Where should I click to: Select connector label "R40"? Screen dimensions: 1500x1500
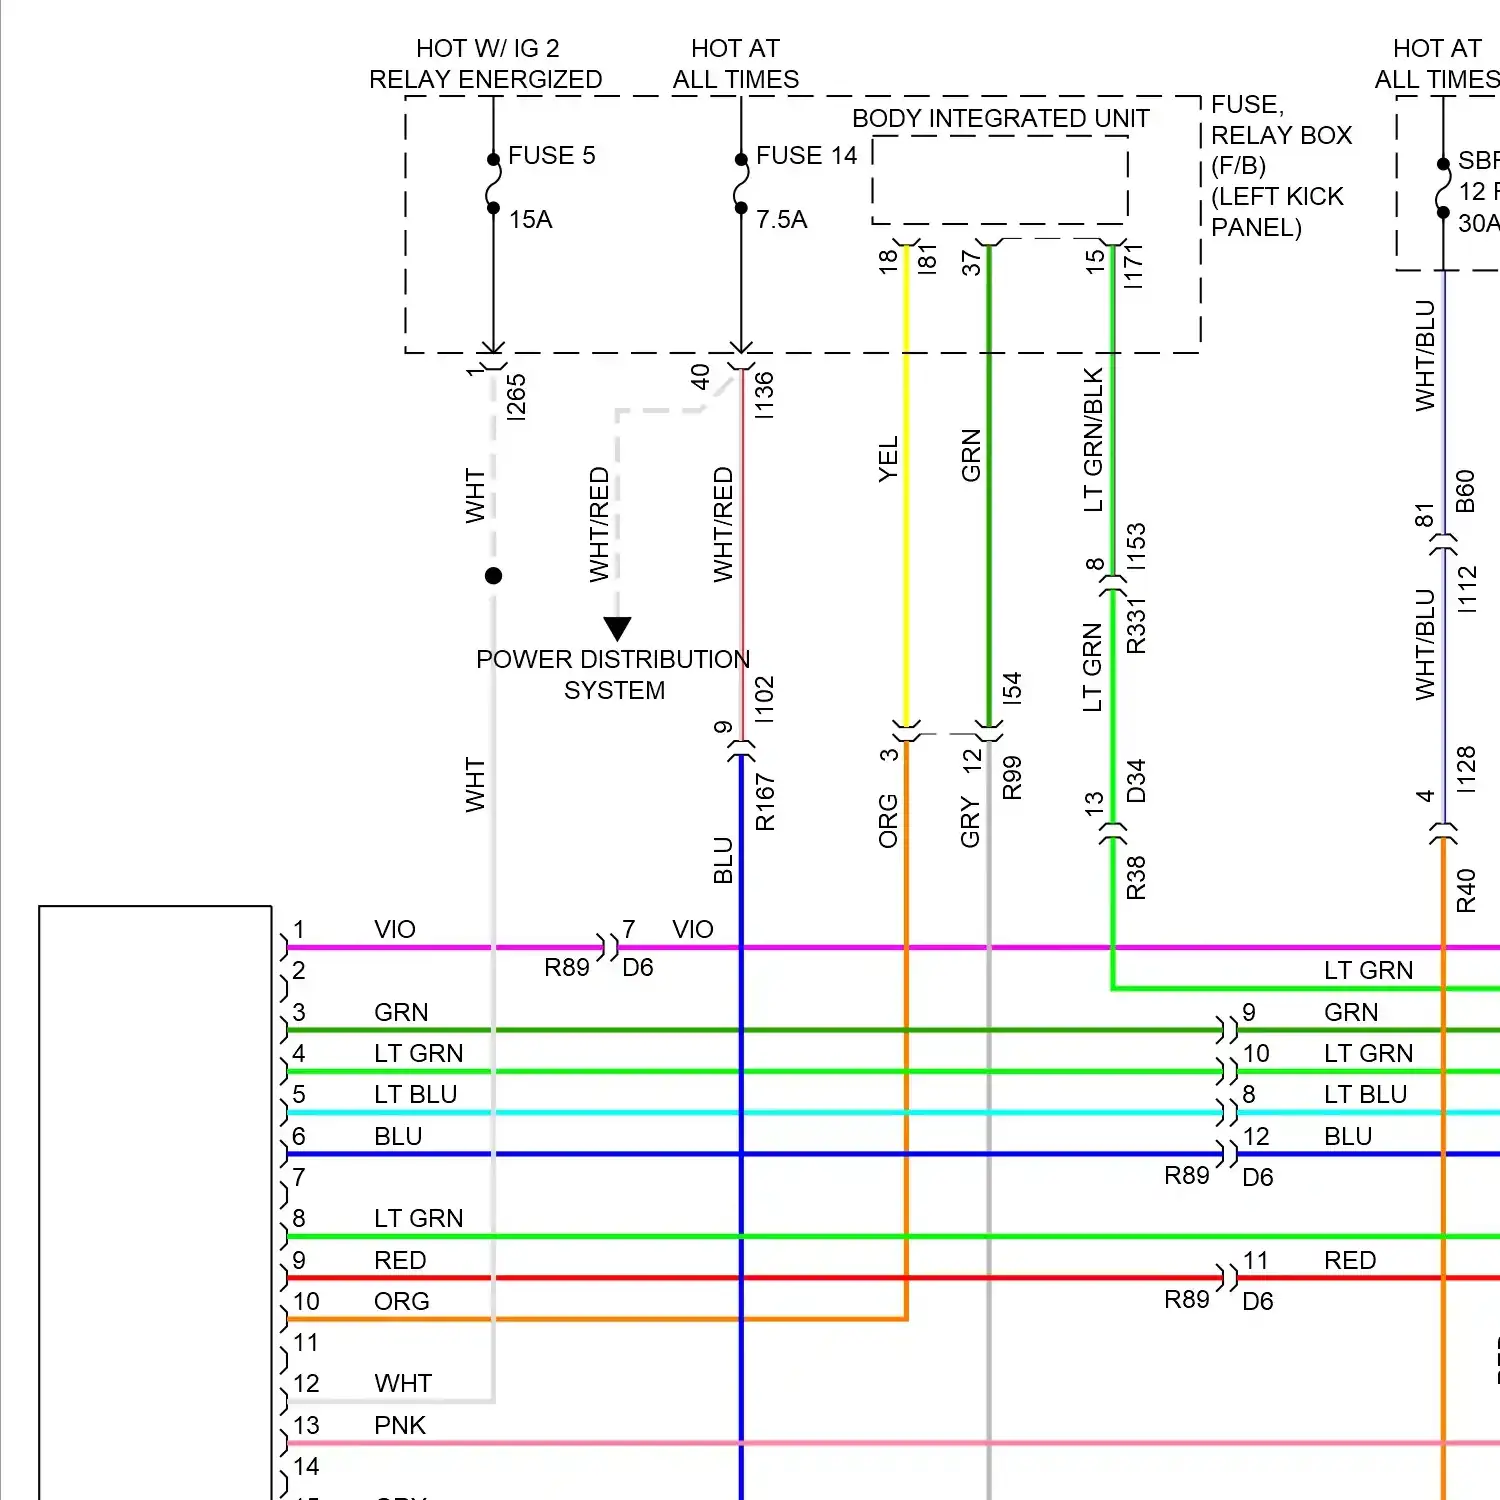(x=1466, y=891)
